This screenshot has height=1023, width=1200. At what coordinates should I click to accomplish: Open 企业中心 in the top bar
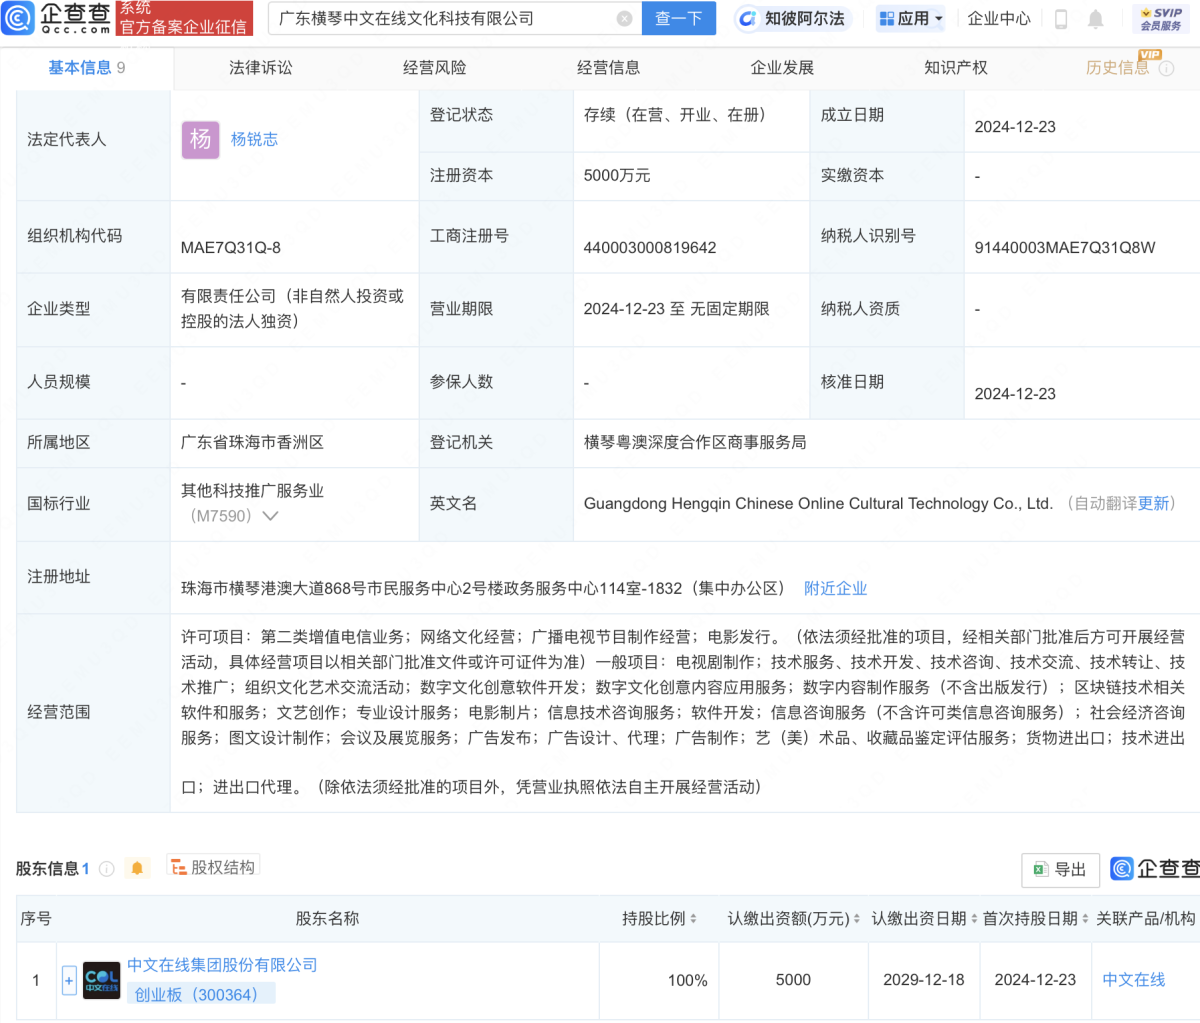pyautogui.click(x=999, y=19)
